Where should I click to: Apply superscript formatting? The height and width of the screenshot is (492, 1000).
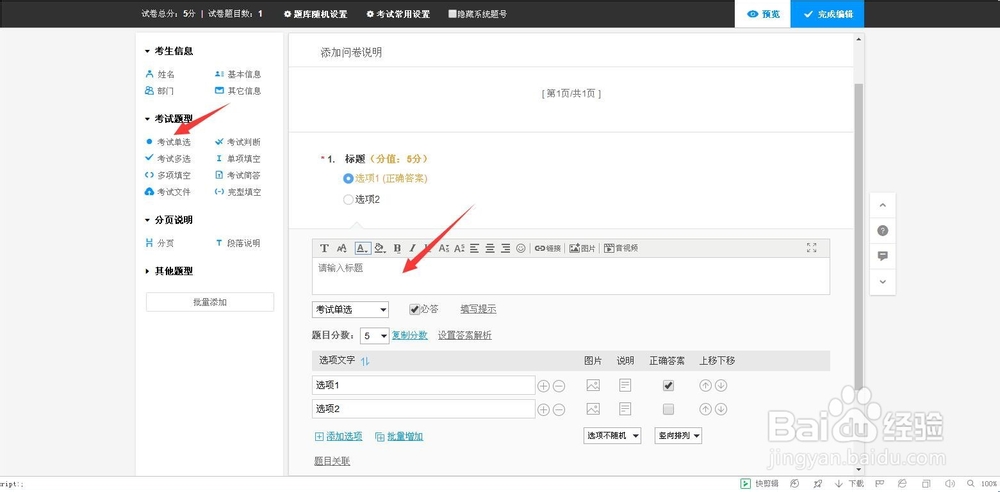point(459,248)
